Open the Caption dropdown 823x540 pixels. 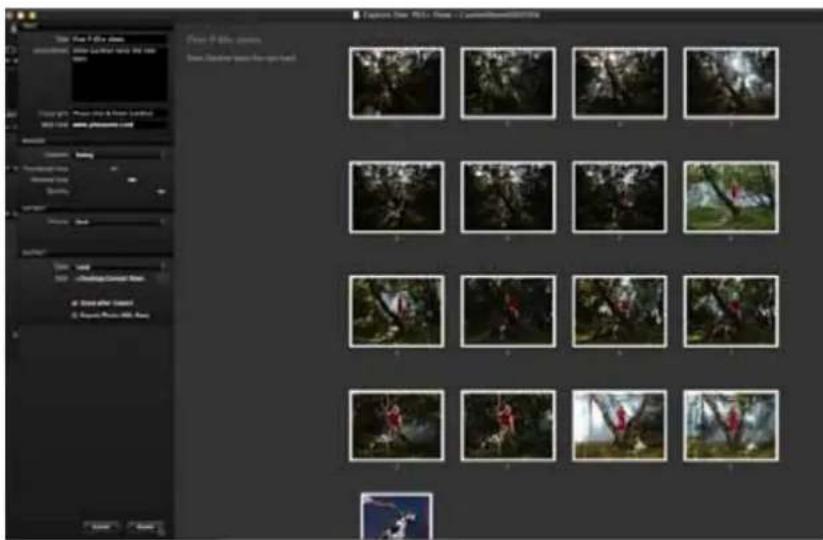pyautogui.click(x=120, y=155)
